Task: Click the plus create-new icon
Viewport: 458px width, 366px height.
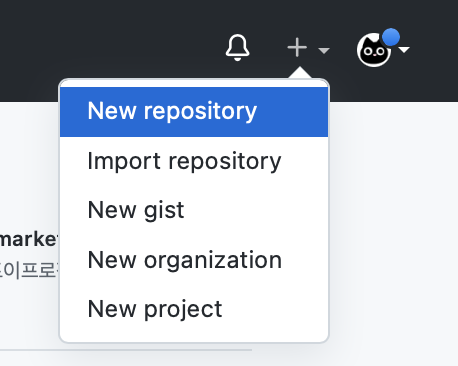Action: click(x=297, y=48)
